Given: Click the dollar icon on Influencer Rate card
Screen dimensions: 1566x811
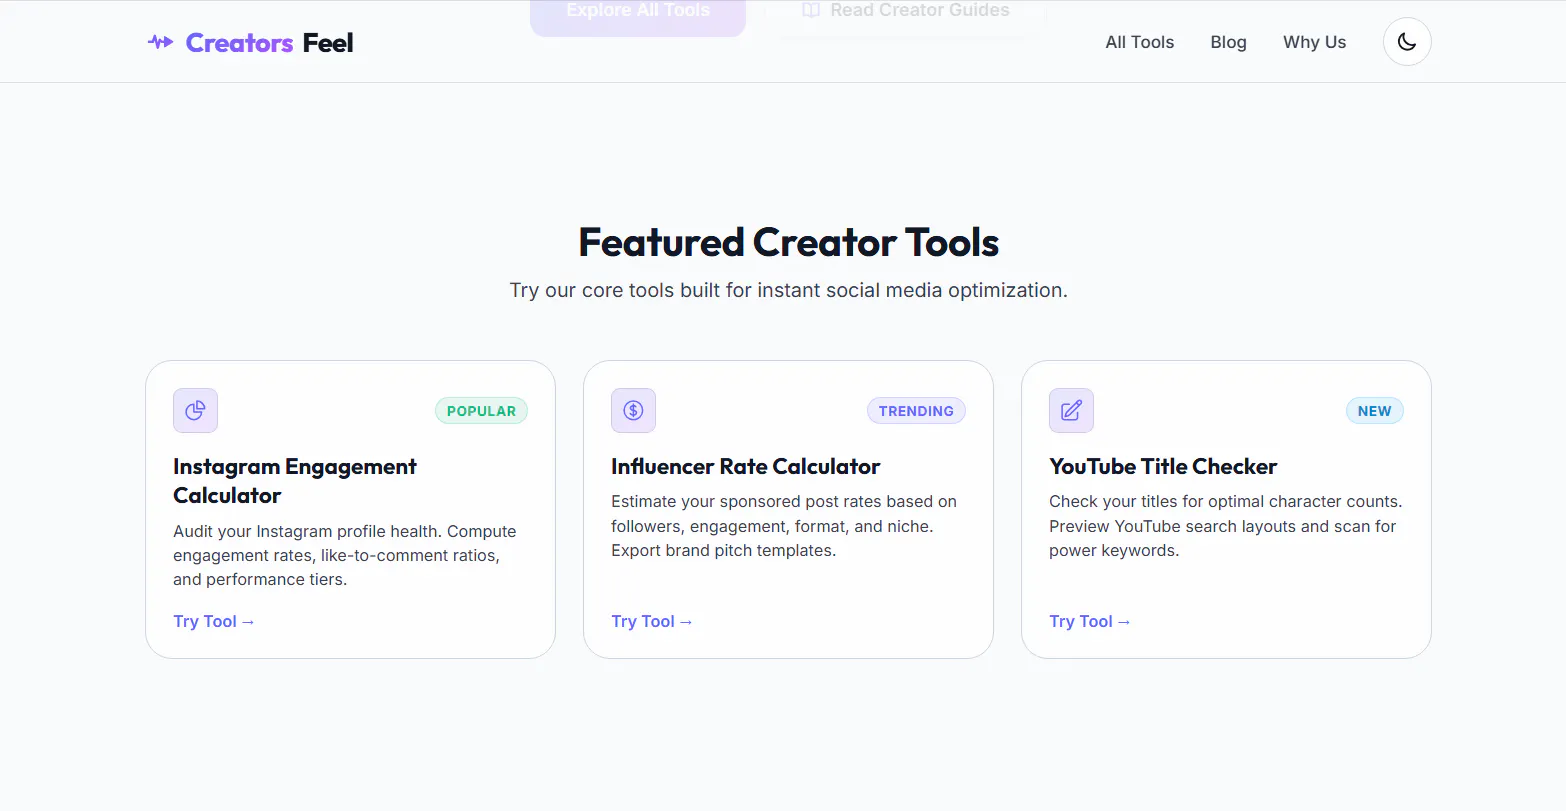Looking at the screenshot, I should click(x=633, y=410).
